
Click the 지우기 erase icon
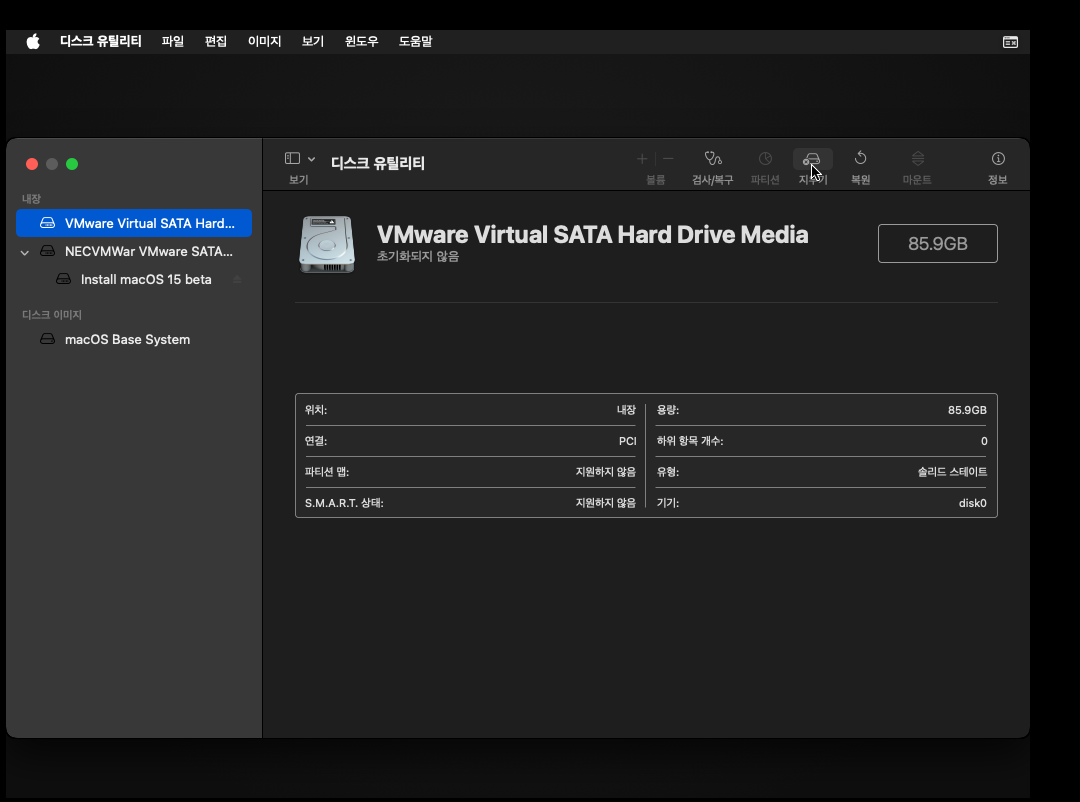[813, 159]
